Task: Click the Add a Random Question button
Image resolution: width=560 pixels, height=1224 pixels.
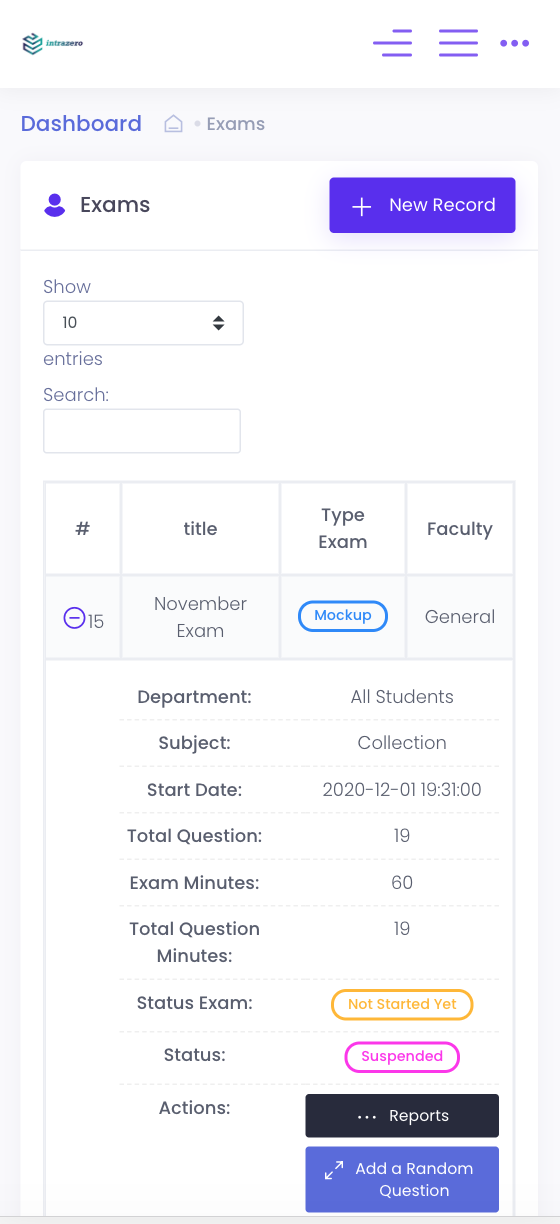Action: [x=402, y=1179]
